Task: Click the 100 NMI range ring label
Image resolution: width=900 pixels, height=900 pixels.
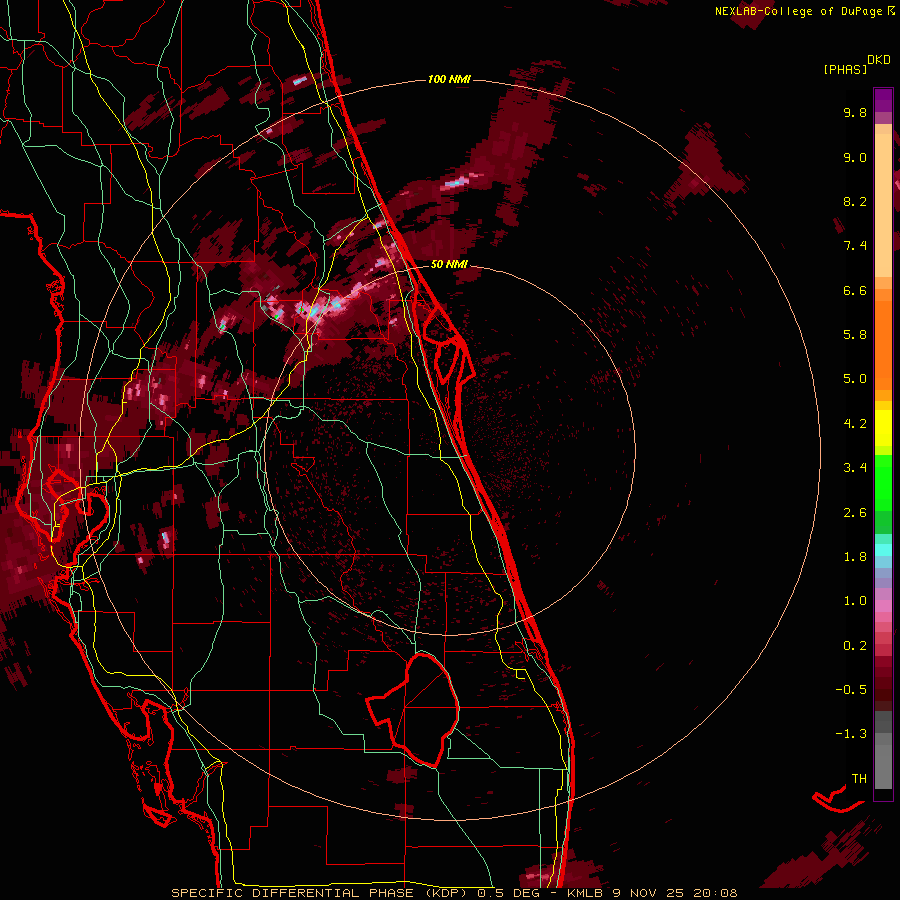Action: click(449, 79)
